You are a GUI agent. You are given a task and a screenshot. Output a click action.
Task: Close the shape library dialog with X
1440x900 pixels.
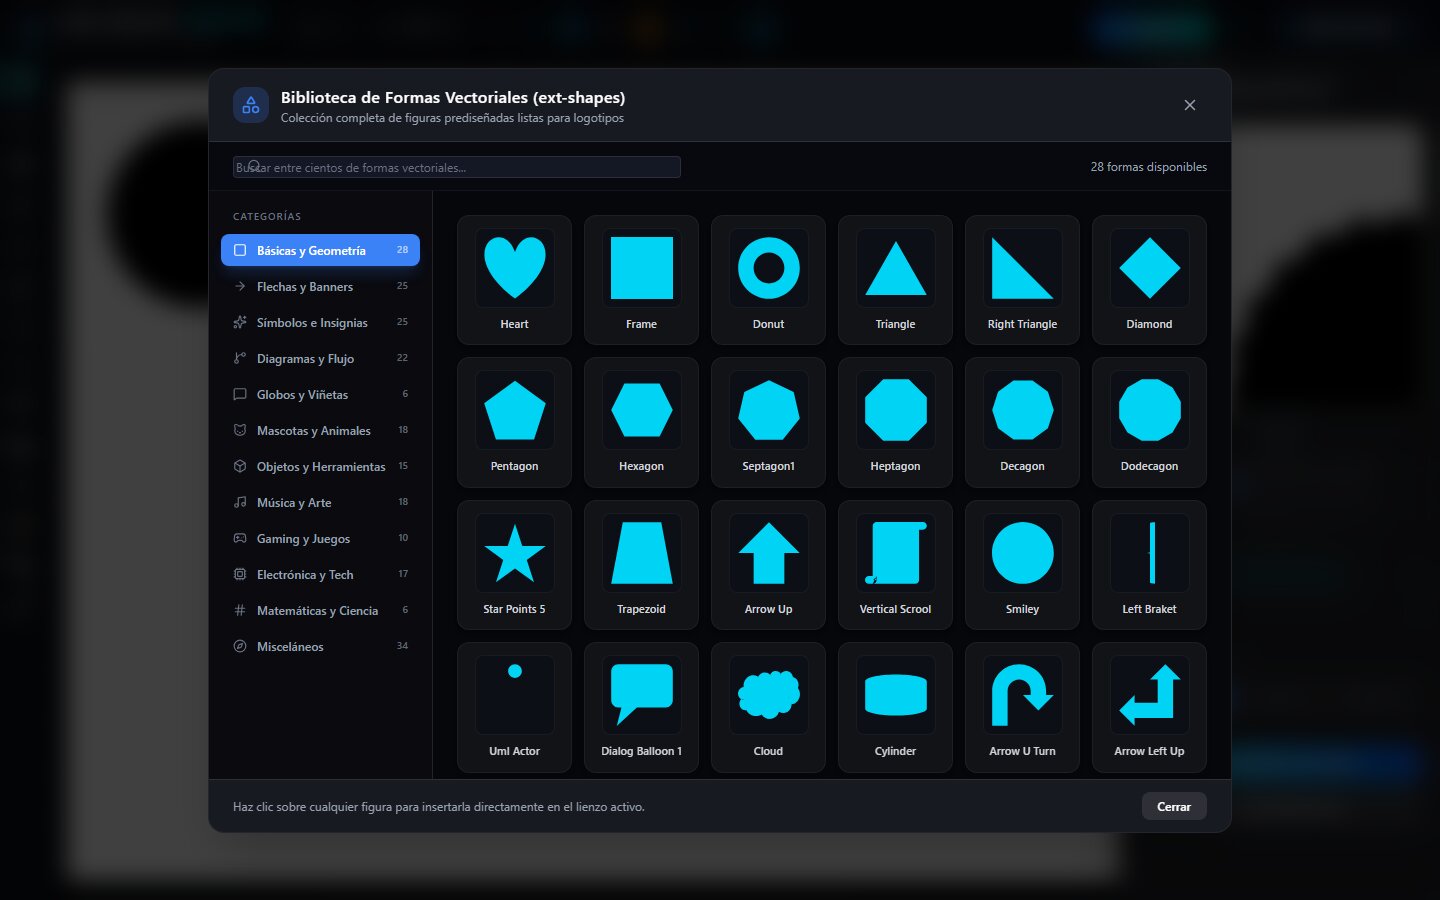click(1190, 105)
